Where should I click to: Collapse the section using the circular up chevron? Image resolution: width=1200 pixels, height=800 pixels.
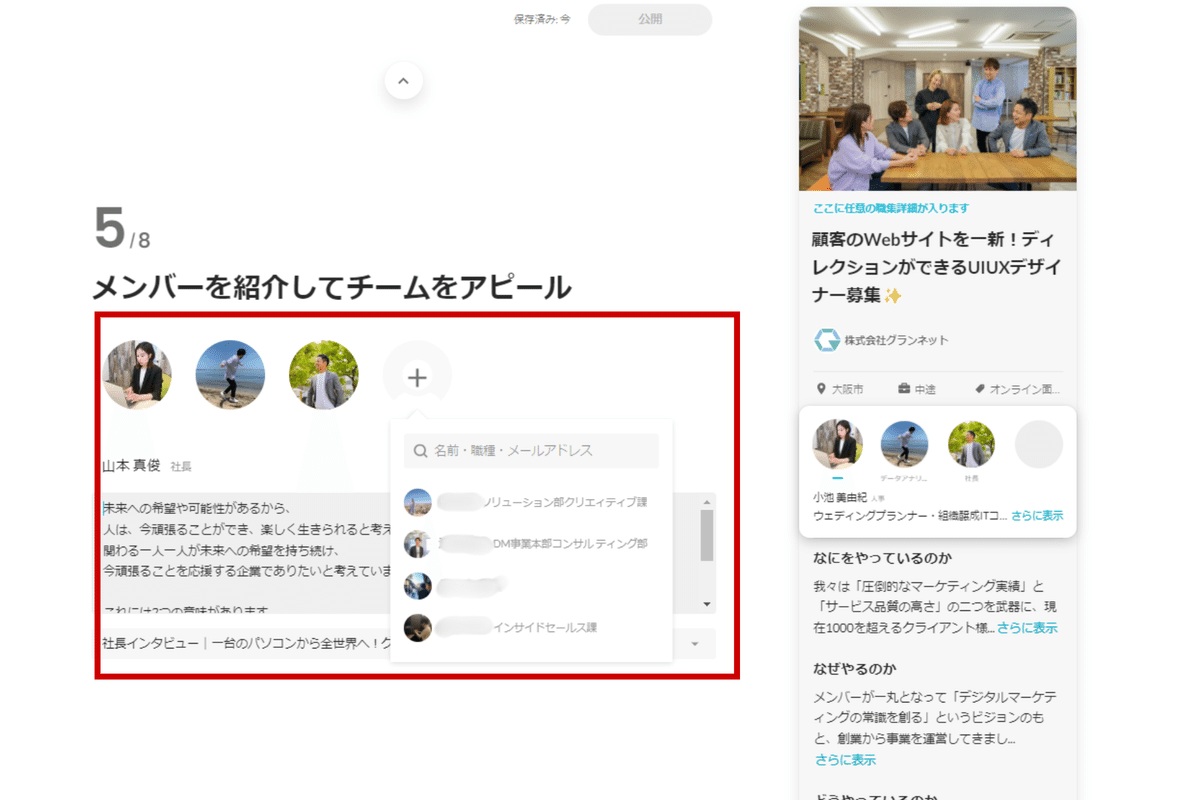tap(403, 80)
